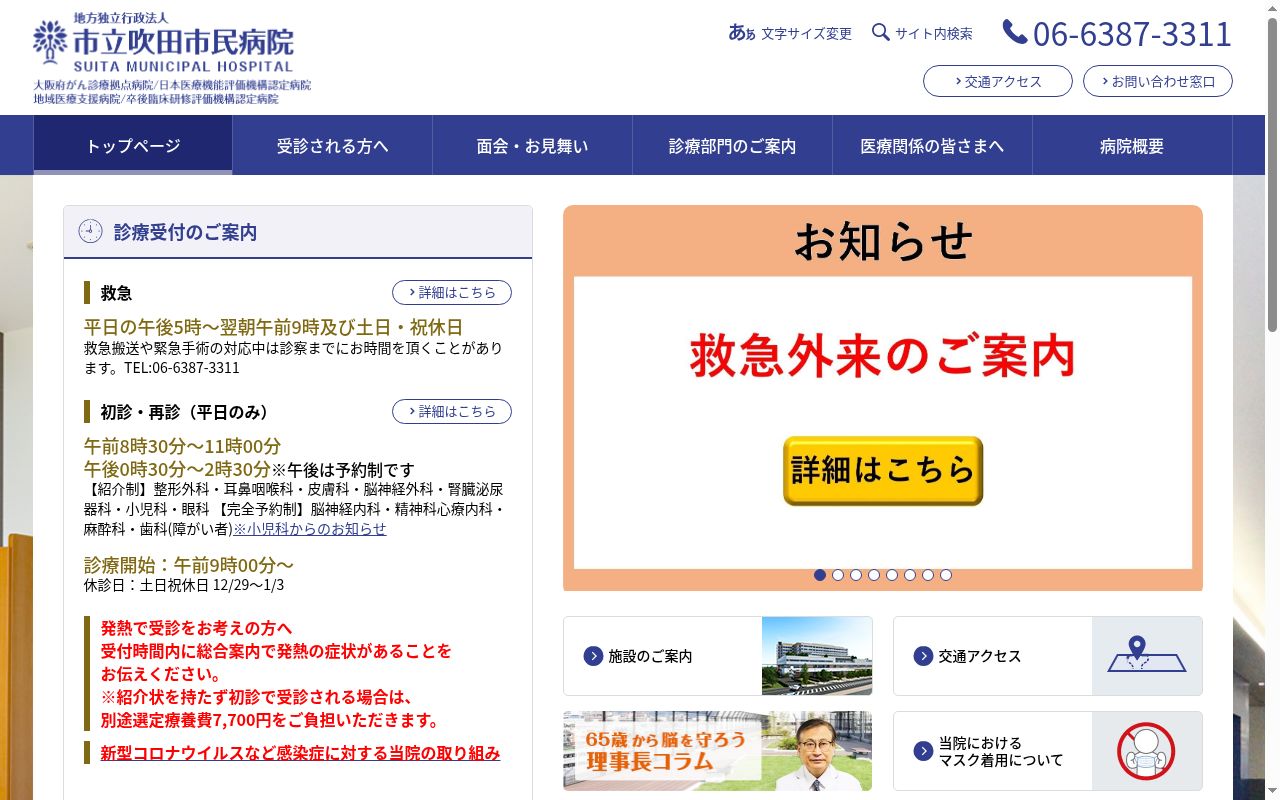
Task: Select the eighth carousel dot
Action: coord(946,575)
